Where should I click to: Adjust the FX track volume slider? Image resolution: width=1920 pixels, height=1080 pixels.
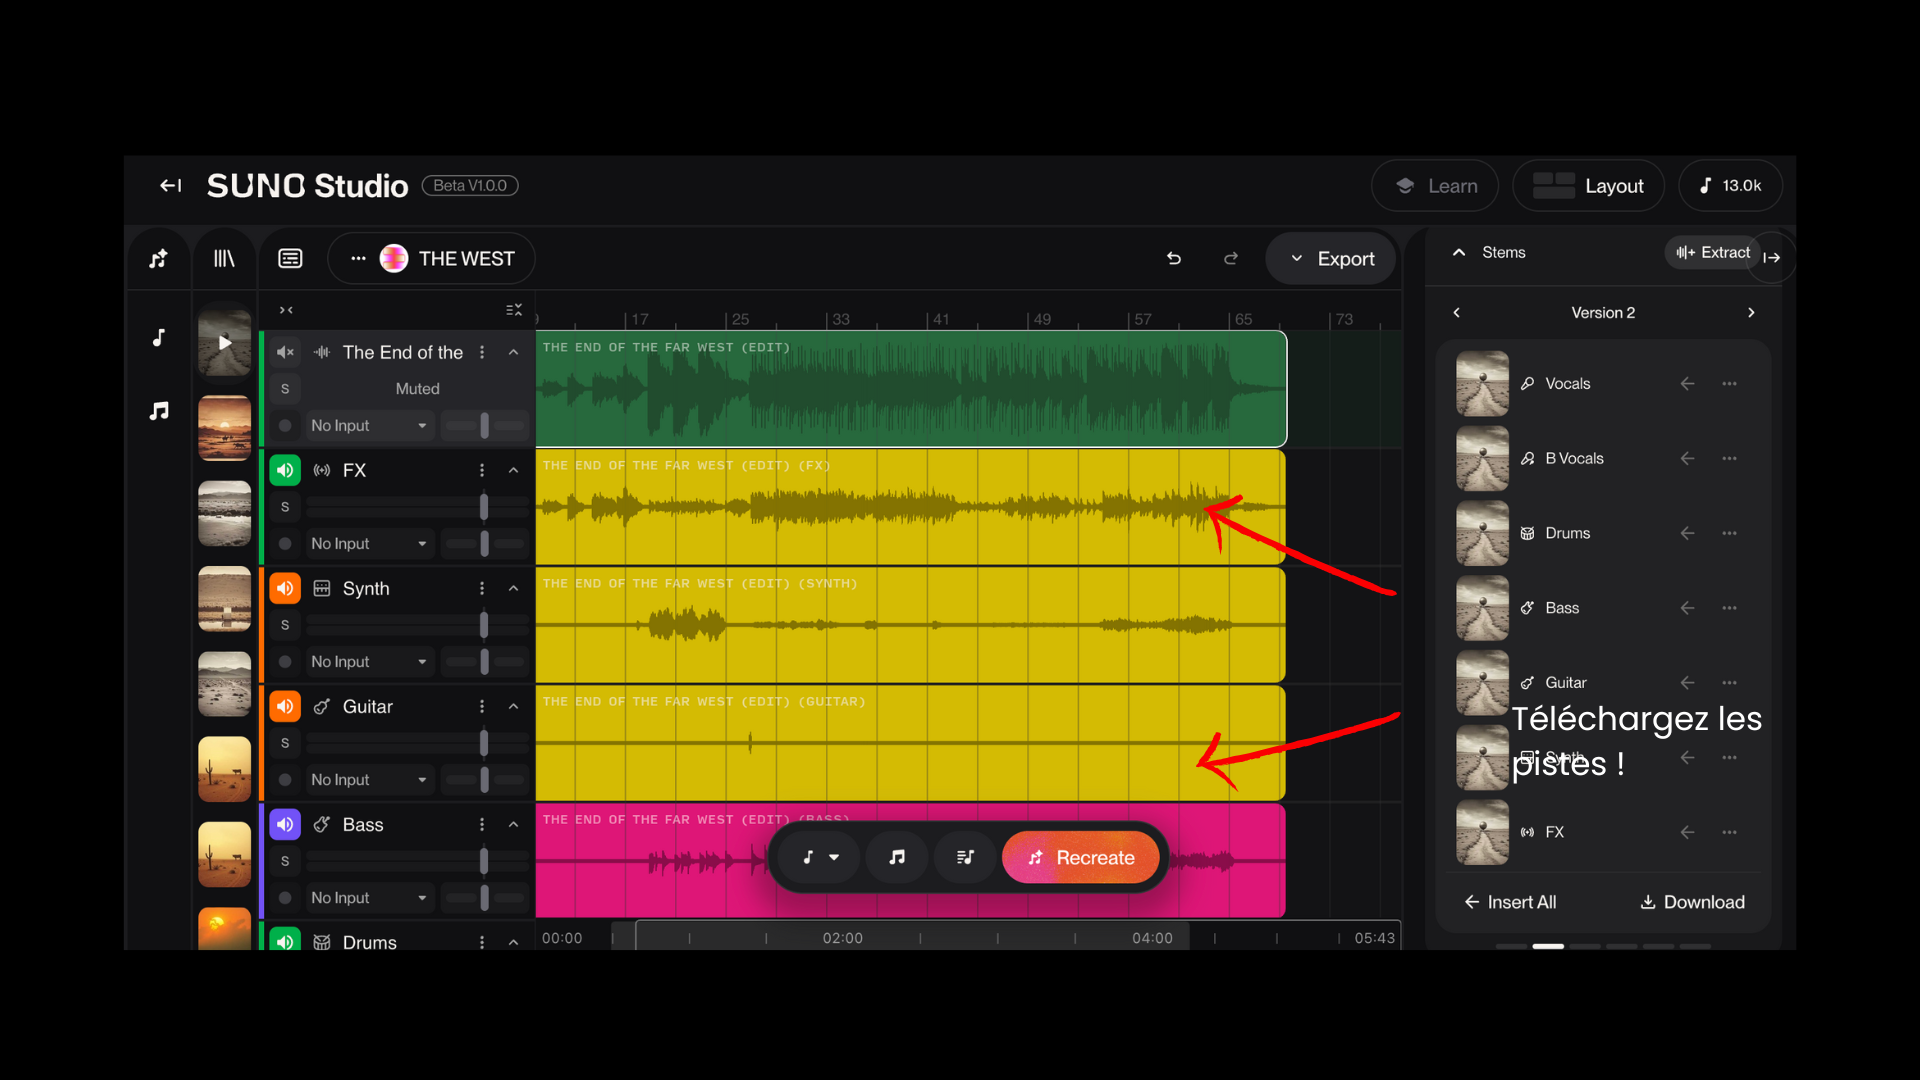[484, 507]
